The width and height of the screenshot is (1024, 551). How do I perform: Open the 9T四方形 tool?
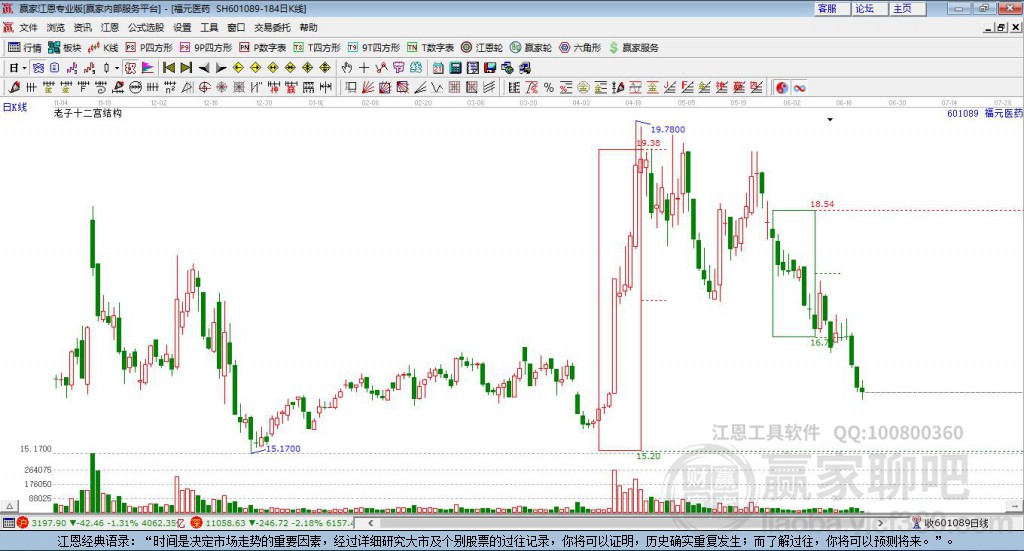[374, 48]
